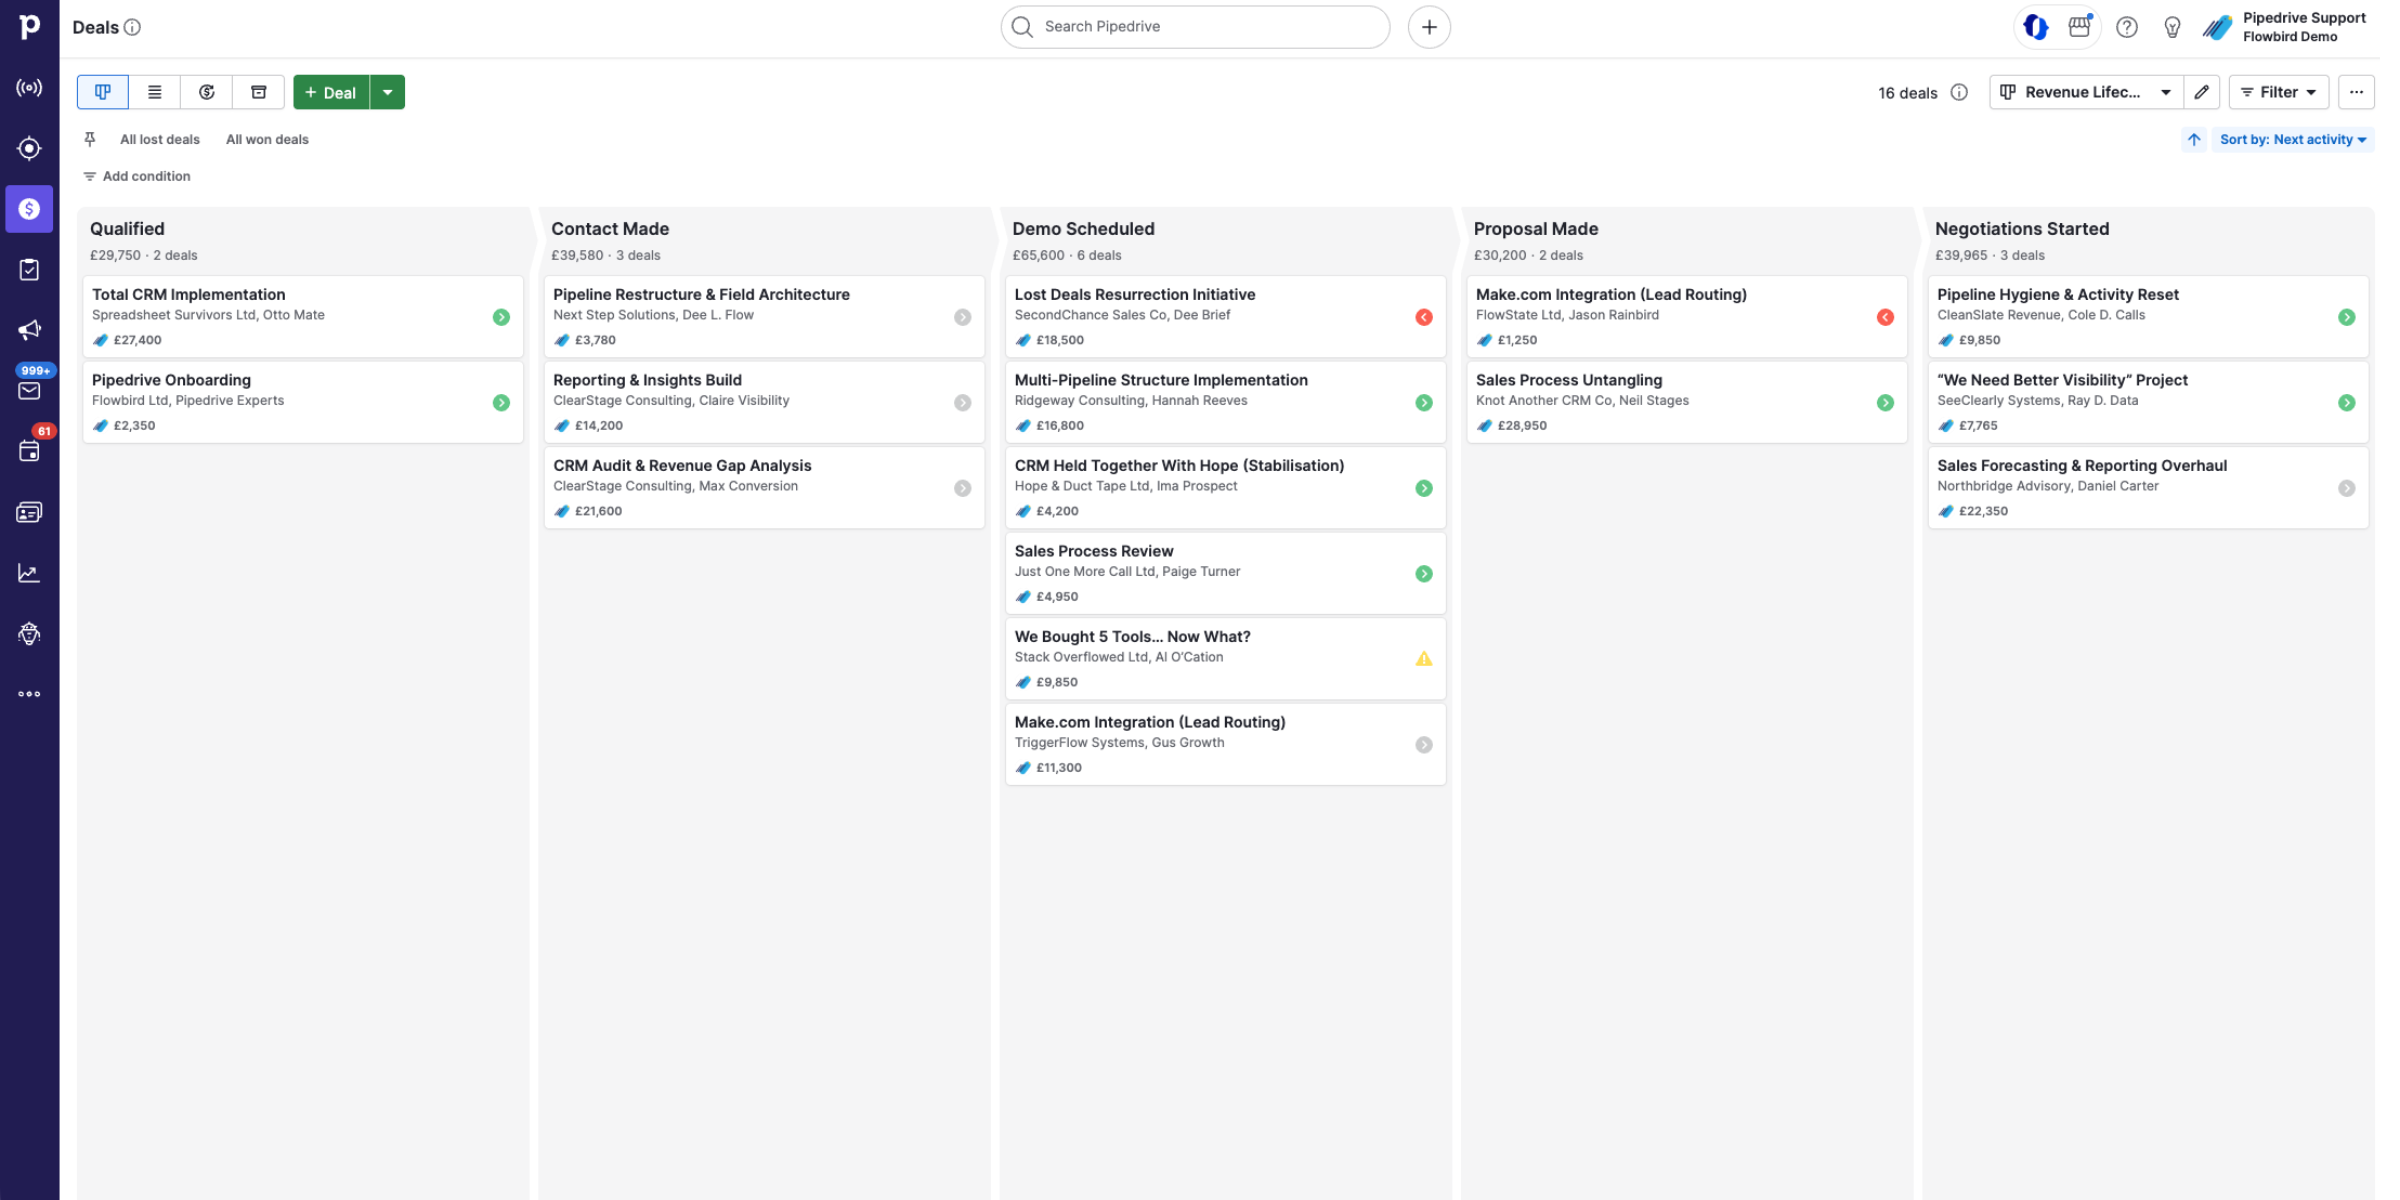The height and width of the screenshot is (1200, 2400).
Task: View archived deals
Action: pyautogui.click(x=258, y=91)
